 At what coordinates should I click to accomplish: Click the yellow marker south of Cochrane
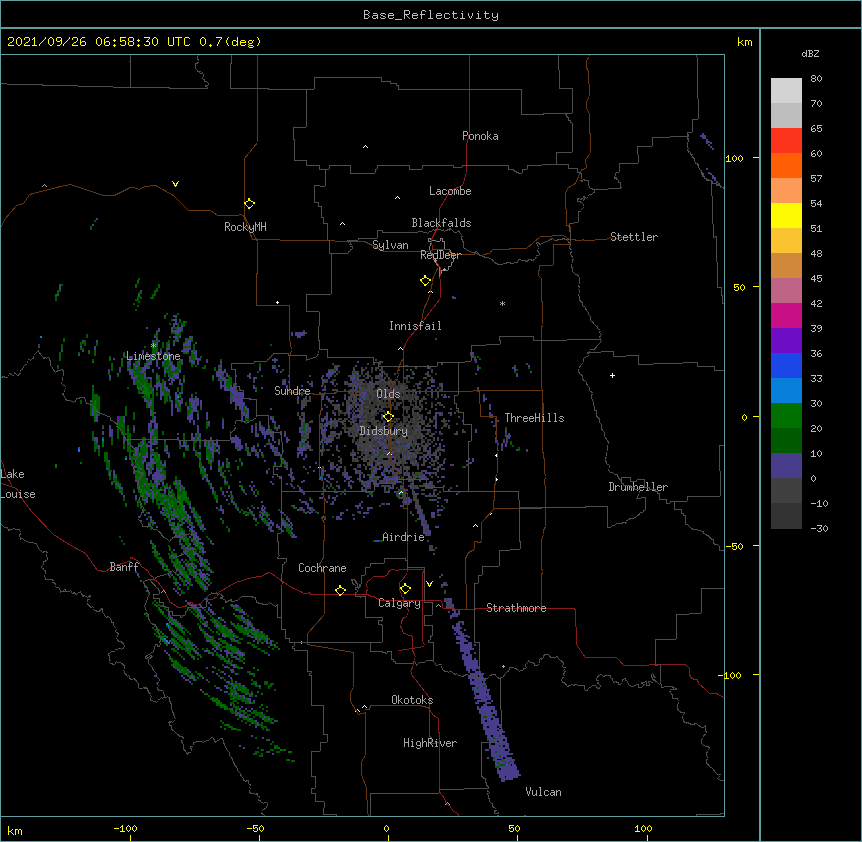pyautogui.click(x=340, y=590)
